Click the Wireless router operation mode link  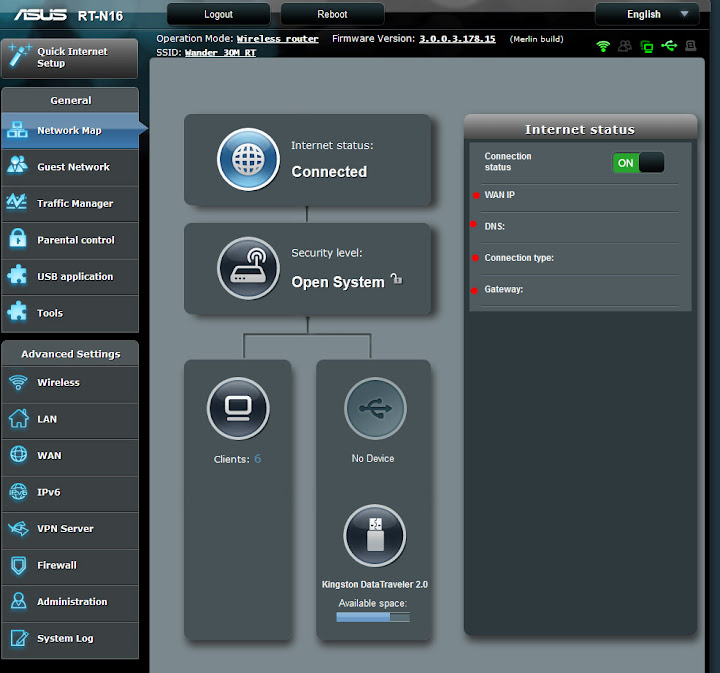277,39
